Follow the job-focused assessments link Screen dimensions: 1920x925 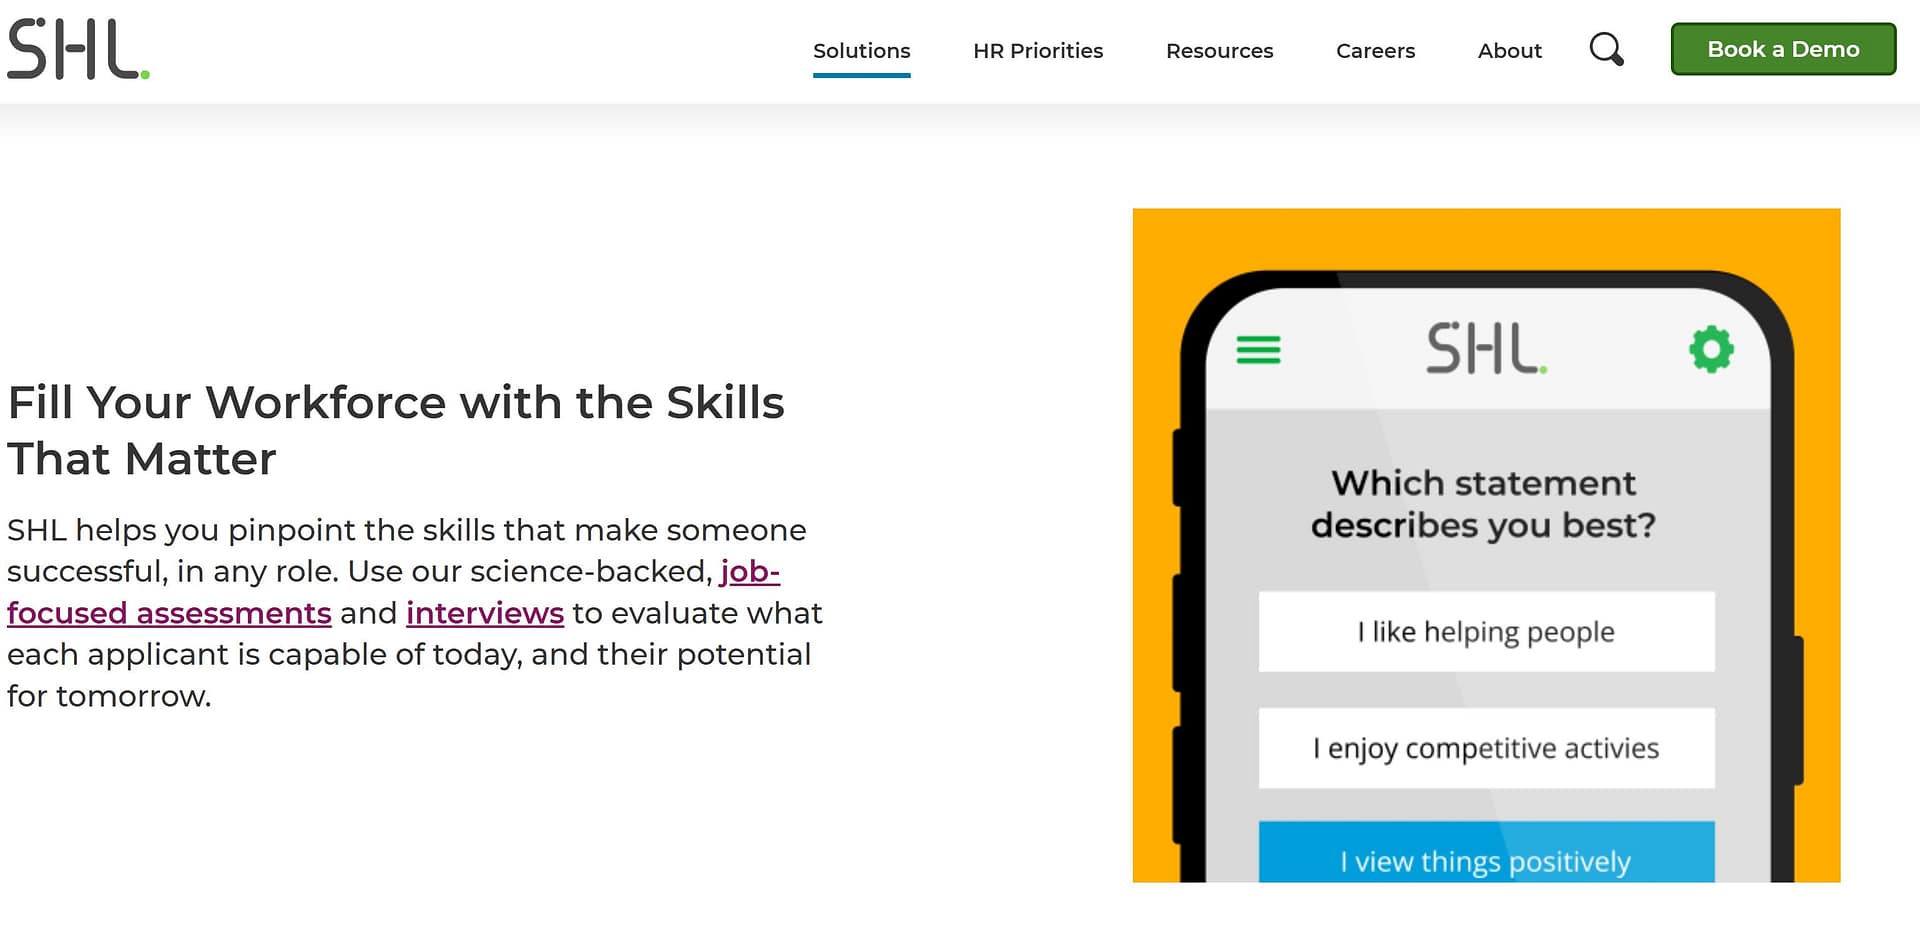coord(169,613)
